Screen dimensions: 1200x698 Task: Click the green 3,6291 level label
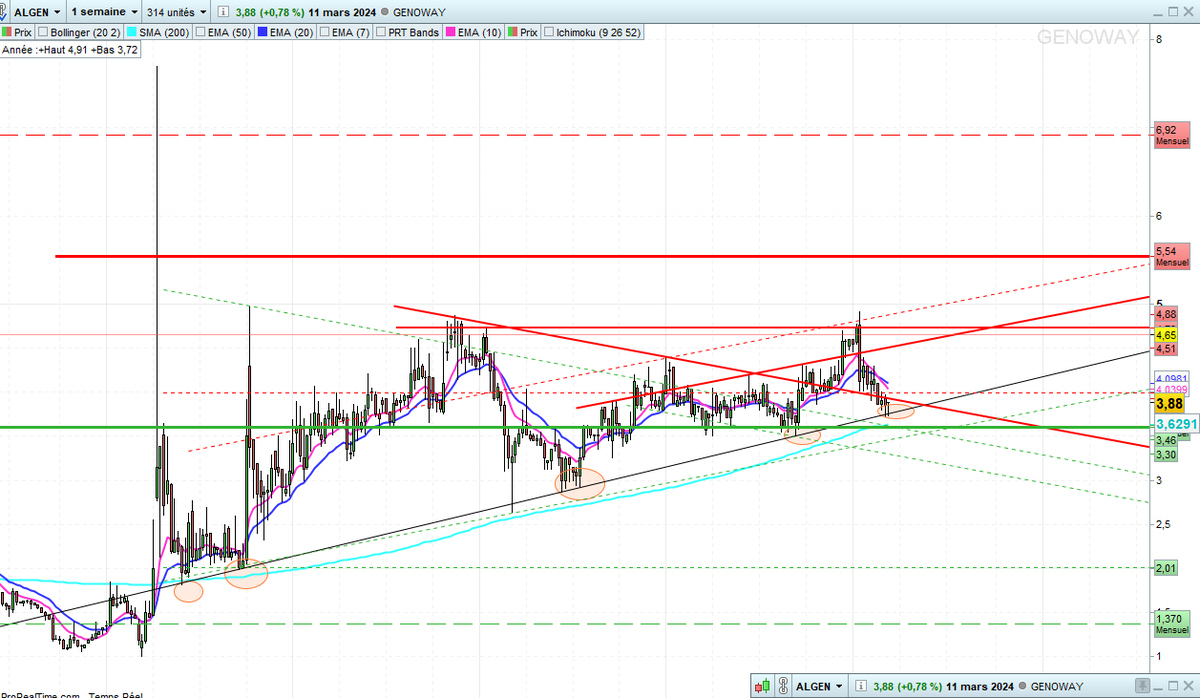tap(1175, 424)
